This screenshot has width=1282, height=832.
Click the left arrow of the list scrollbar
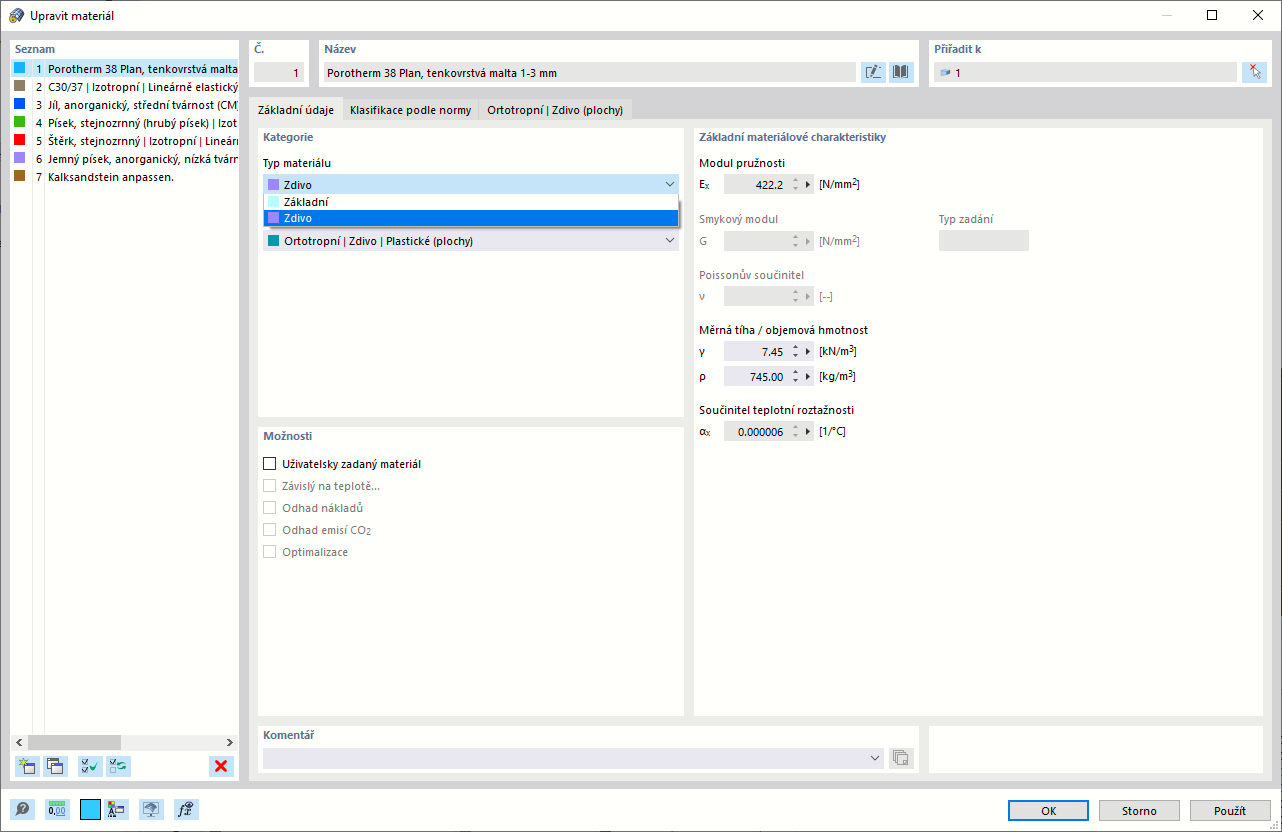19,742
